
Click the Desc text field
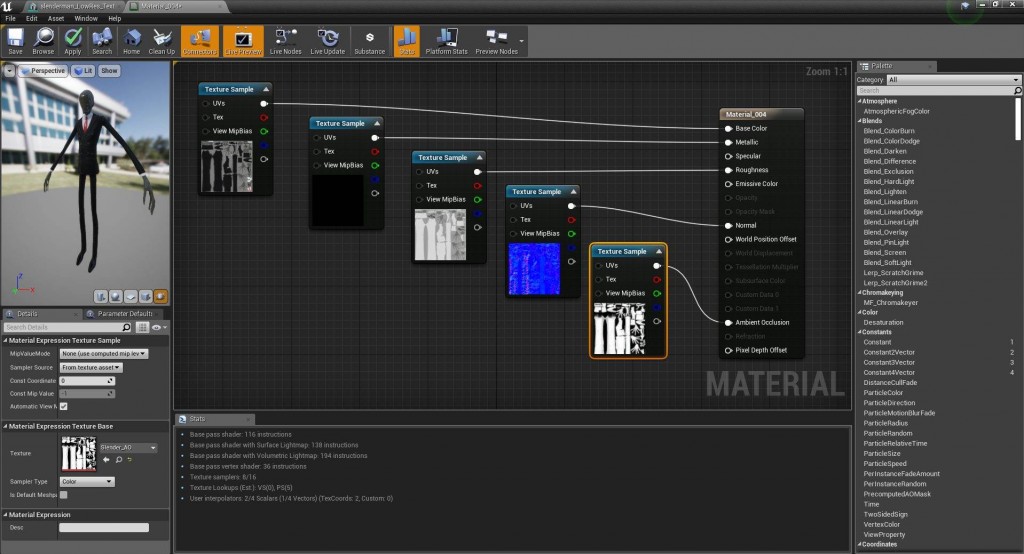click(x=104, y=527)
